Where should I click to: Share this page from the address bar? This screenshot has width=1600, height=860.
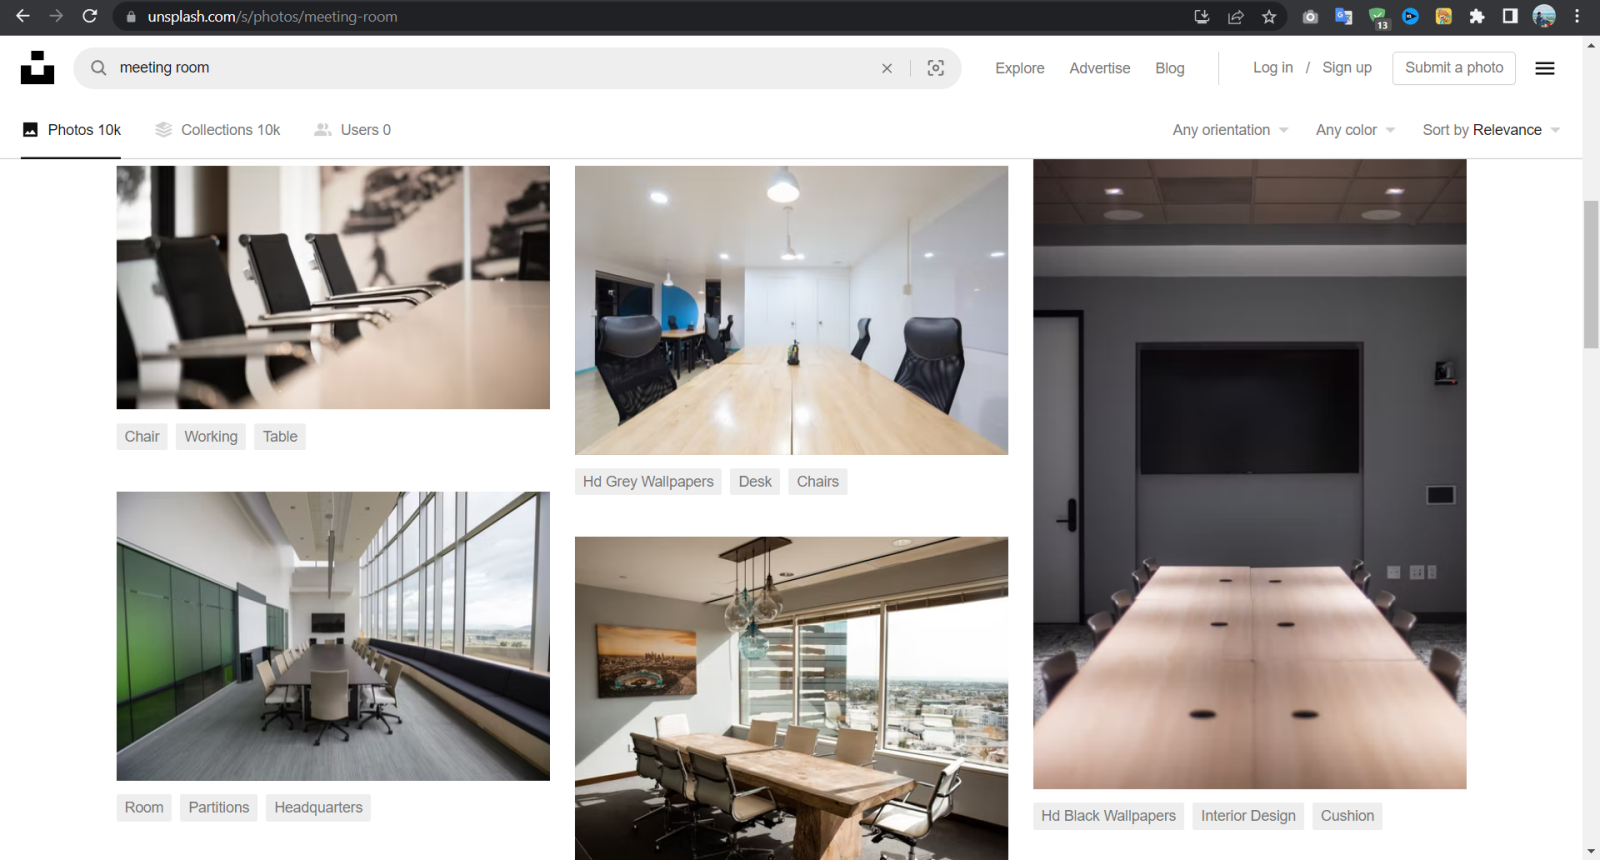tap(1236, 16)
